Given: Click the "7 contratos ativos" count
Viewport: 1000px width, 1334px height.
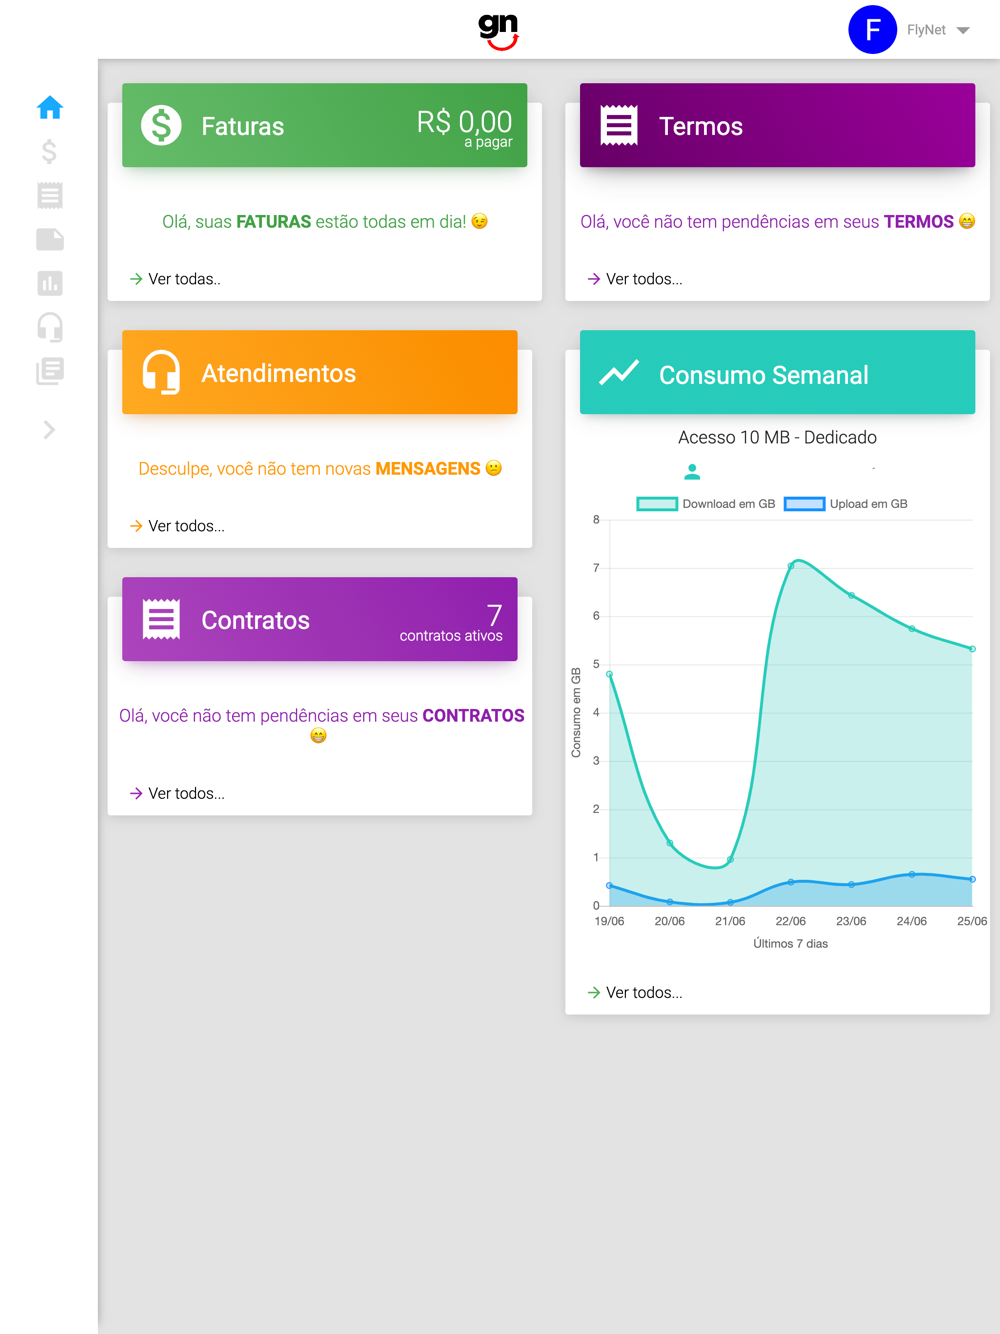Looking at the screenshot, I should click(451, 622).
